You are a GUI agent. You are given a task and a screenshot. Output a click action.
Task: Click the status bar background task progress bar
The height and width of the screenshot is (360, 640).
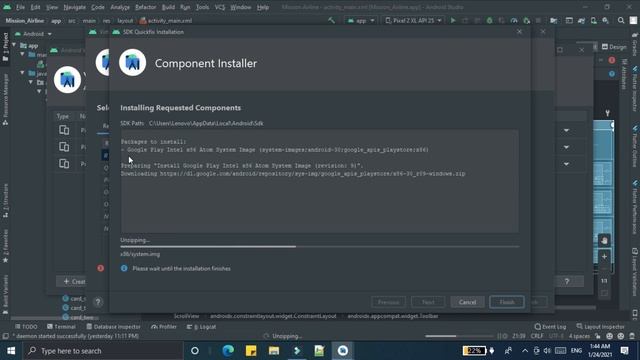[459, 336]
